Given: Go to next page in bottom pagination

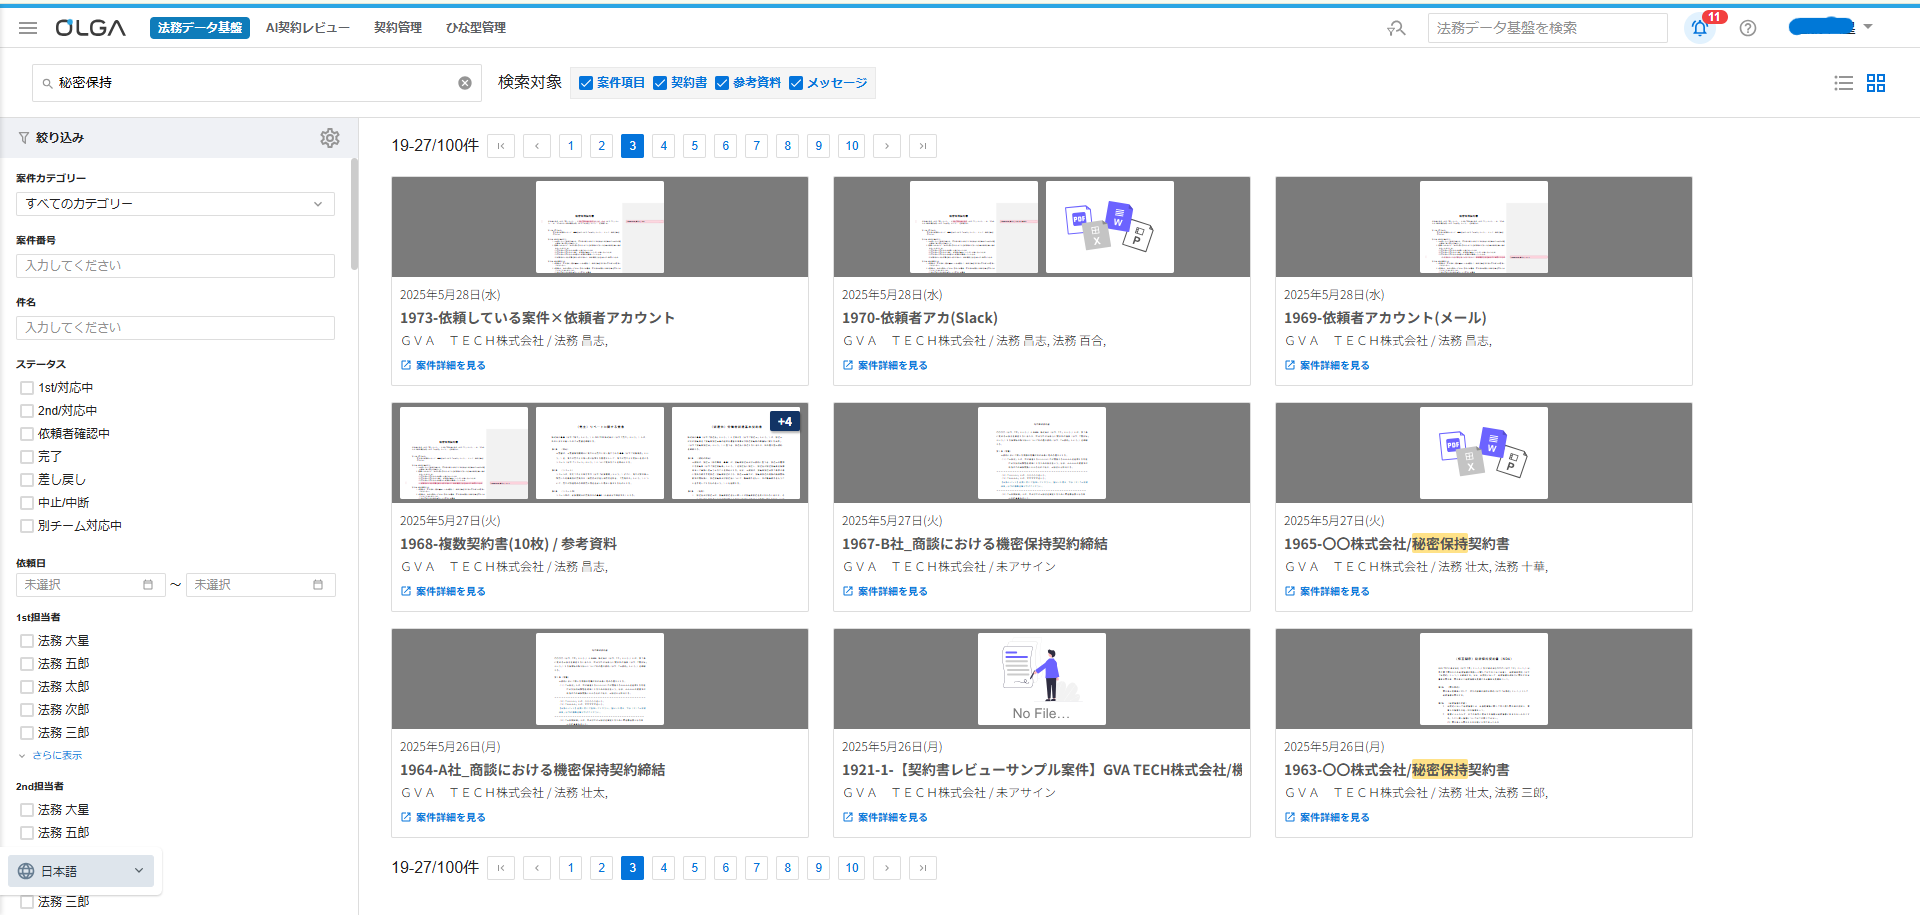Looking at the screenshot, I should [887, 868].
